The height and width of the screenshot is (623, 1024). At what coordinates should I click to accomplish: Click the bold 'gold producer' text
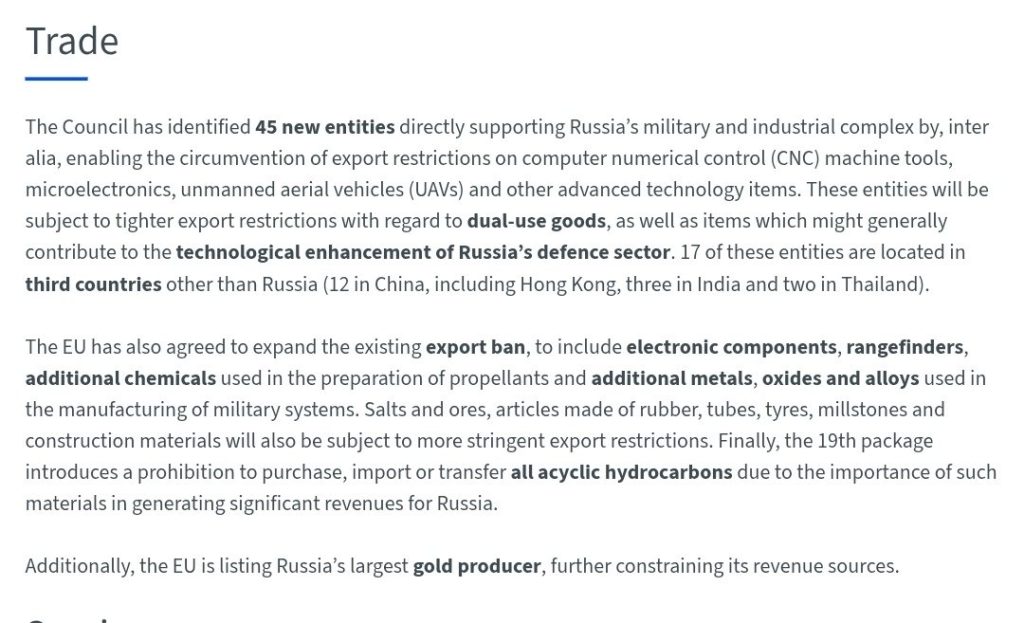[x=477, y=566]
